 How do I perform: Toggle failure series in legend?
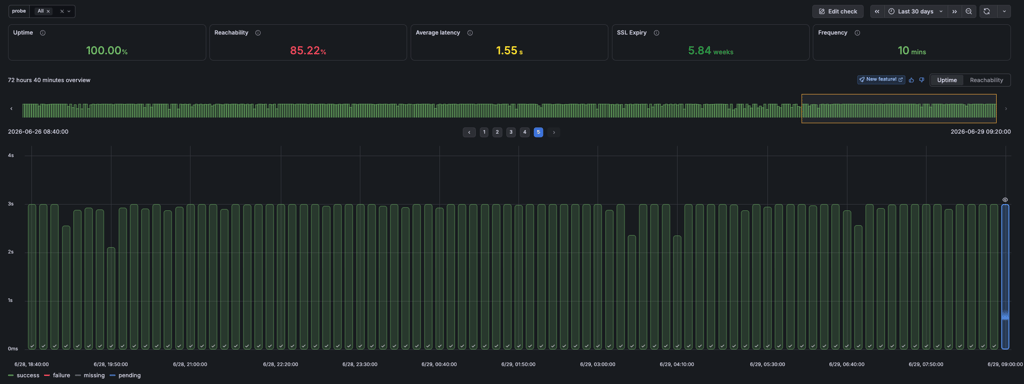[x=56, y=376]
